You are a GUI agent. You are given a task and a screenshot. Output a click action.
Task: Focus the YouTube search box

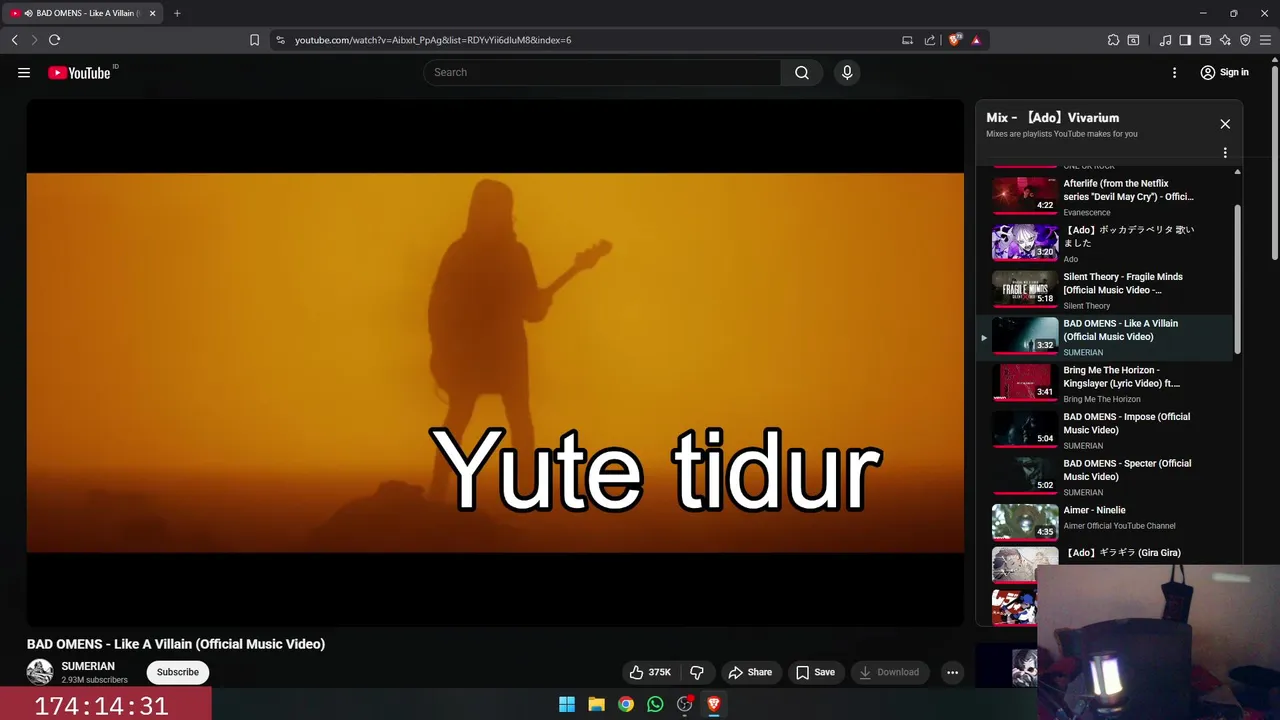pyautogui.click(x=602, y=72)
